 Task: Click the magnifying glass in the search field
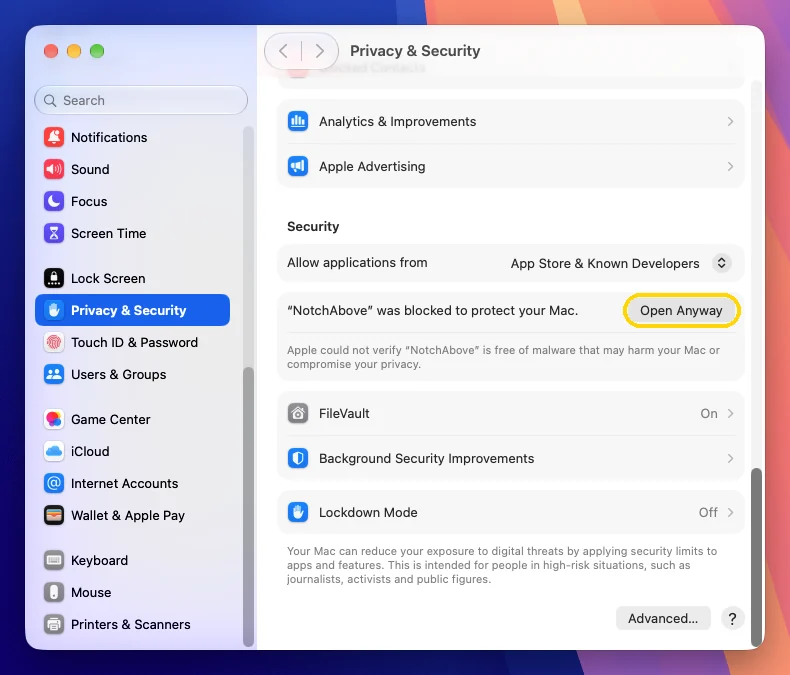pos(50,100)
